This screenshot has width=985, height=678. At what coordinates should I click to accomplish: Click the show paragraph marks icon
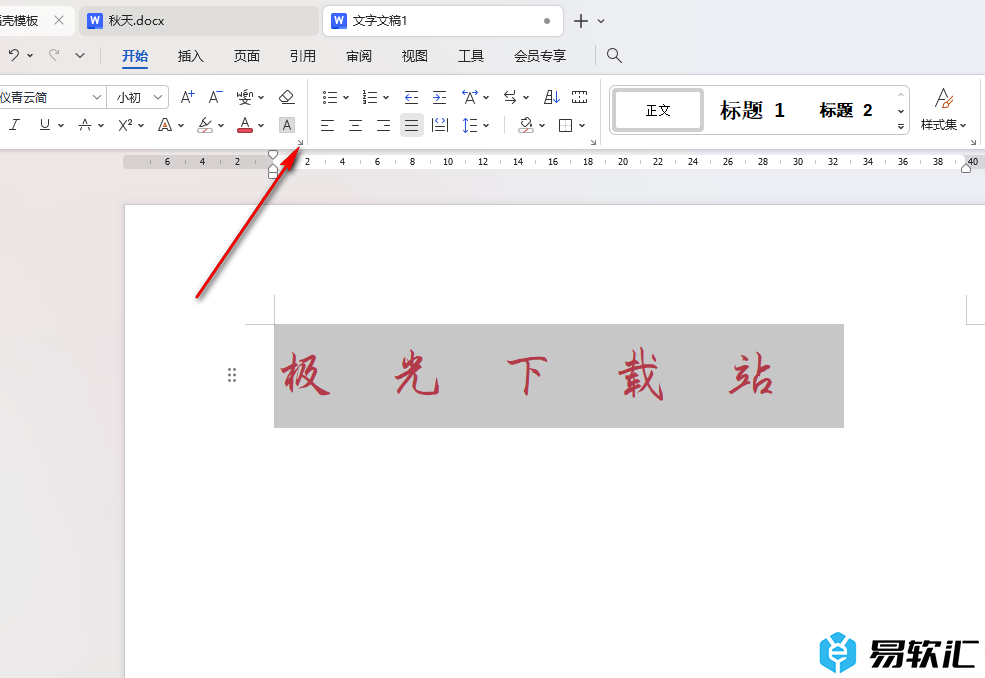[580, 97]
